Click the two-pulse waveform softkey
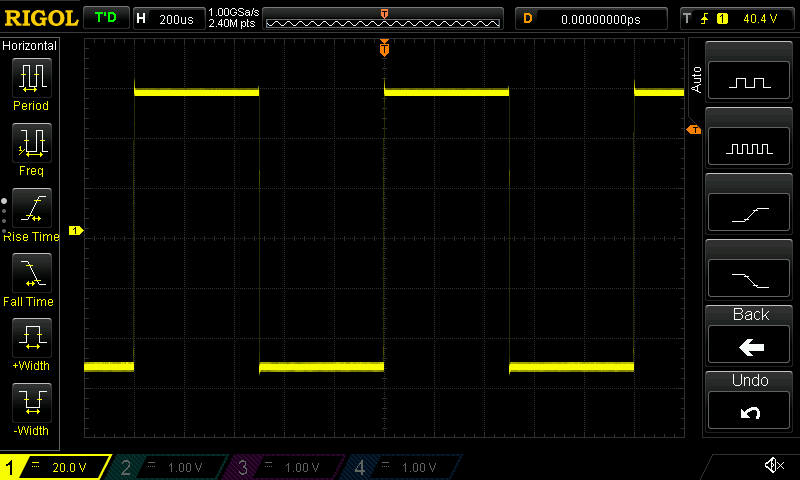Image resolution: width=800 pixels, height=480 pixels. (749, 81)
